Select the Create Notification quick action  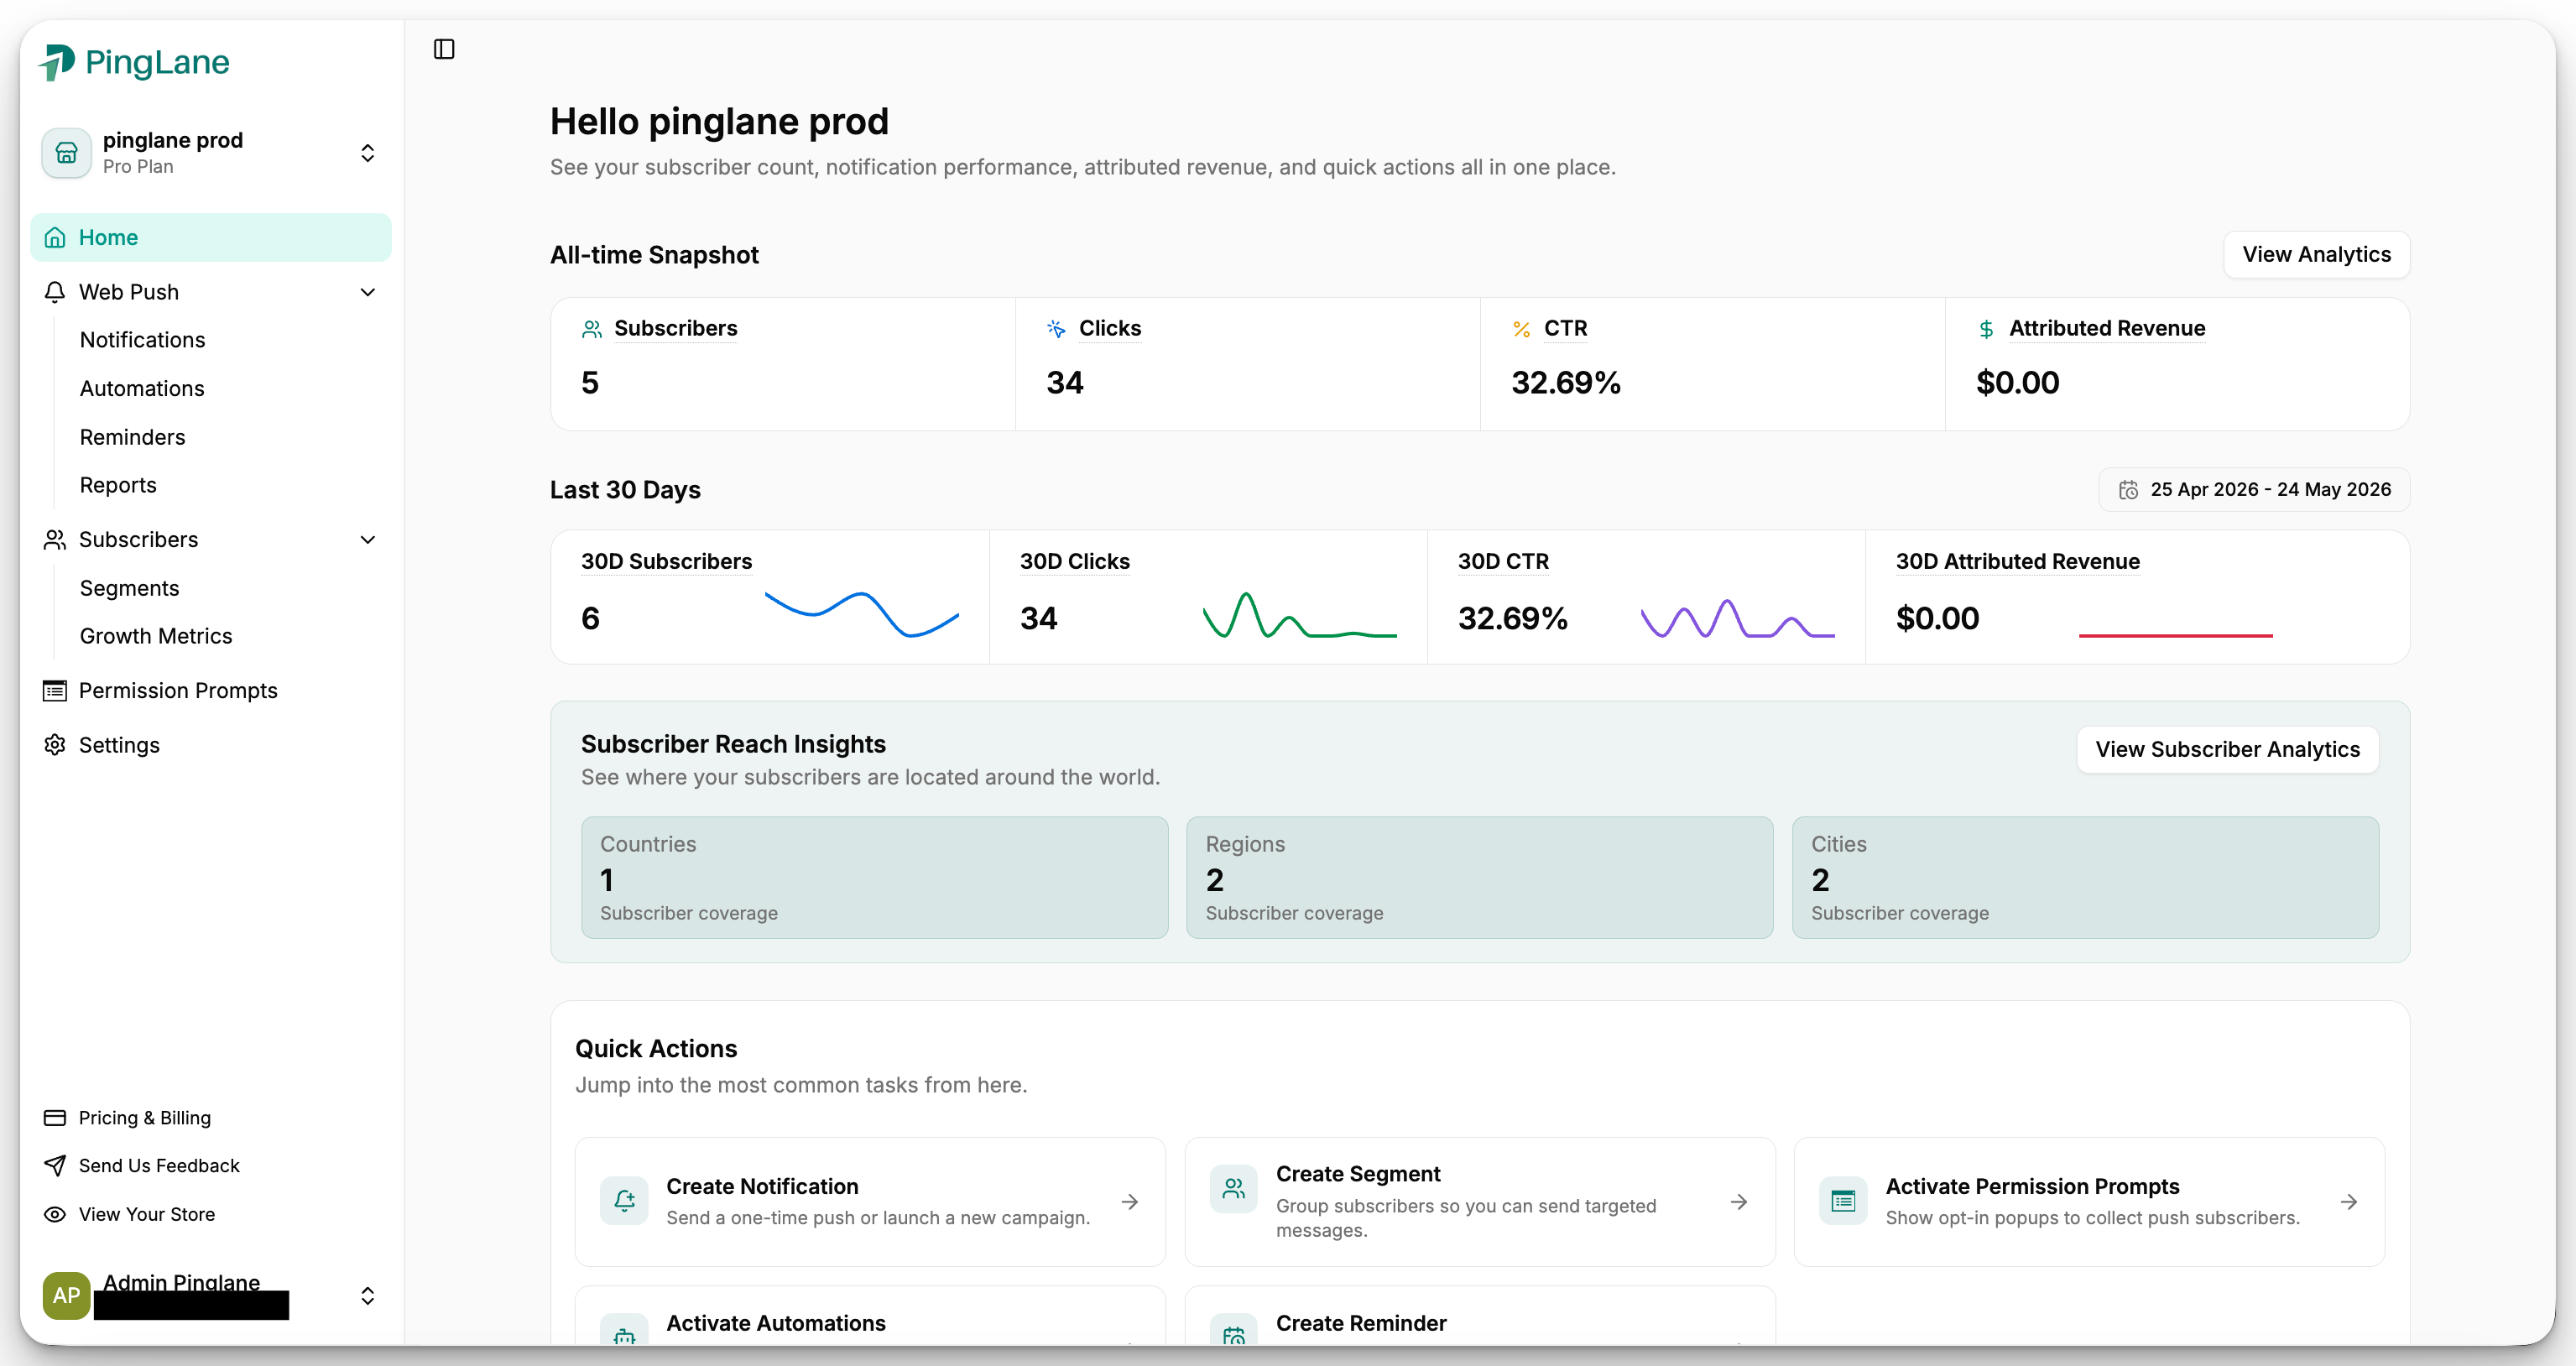[x=870, y=1202]
